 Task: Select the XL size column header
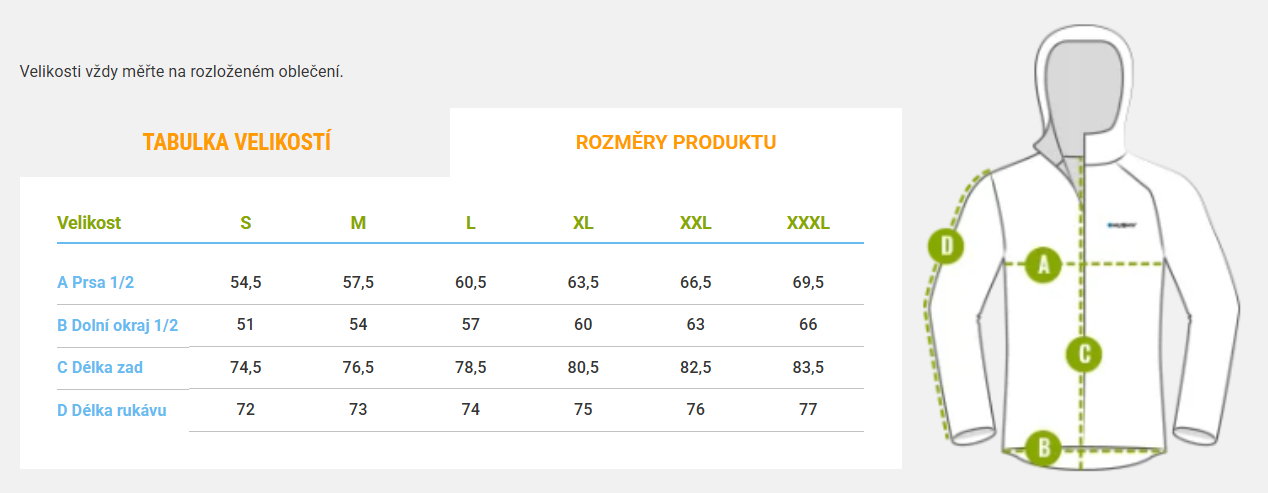pos(583,223)
